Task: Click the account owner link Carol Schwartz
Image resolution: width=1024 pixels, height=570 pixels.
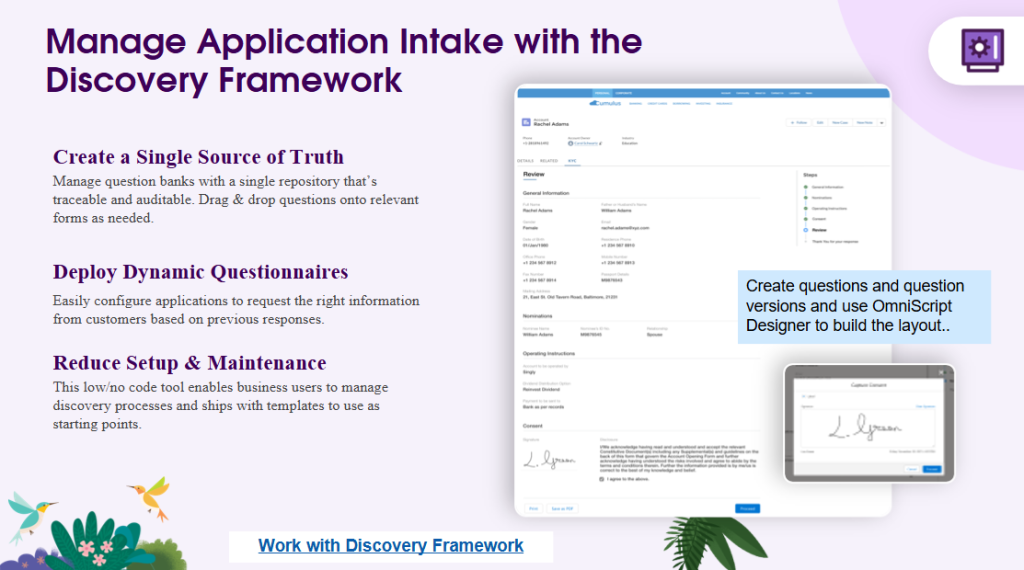Action: pos(586,143)
